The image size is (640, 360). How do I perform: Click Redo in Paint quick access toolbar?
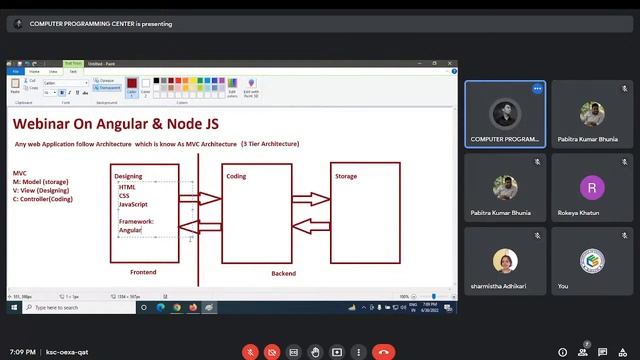coord(35,64)
